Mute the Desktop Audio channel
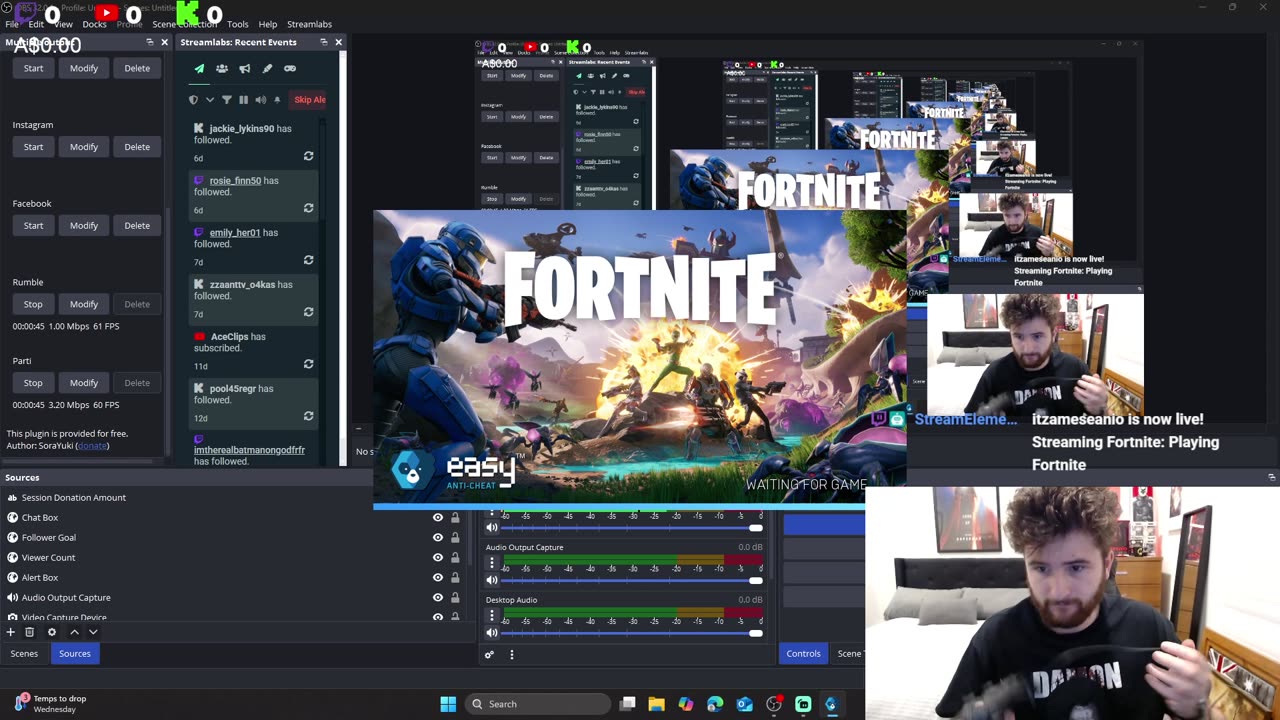 tap(492, 632)
